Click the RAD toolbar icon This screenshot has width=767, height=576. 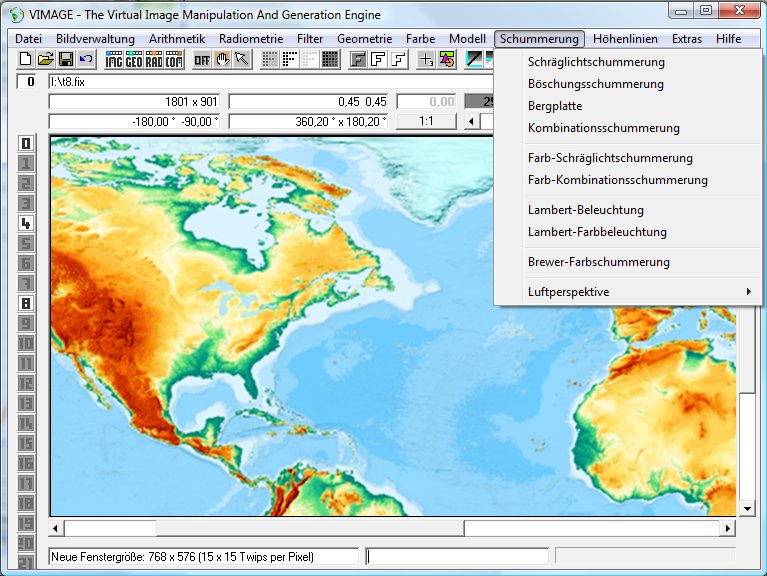click(x=154, y=60)
